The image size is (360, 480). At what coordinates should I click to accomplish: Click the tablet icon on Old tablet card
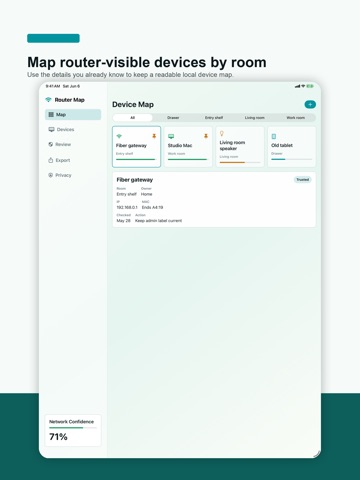[x=274, y=136]
